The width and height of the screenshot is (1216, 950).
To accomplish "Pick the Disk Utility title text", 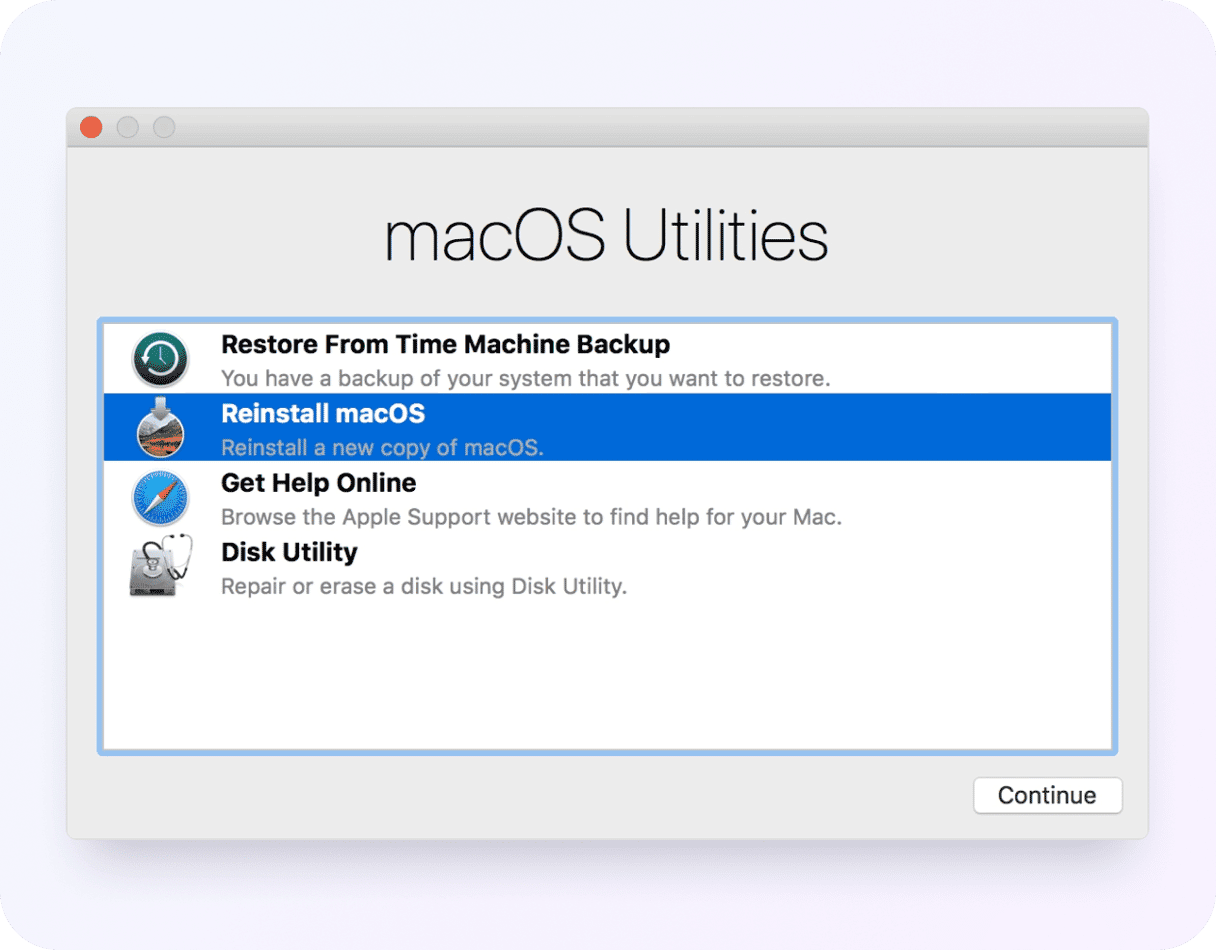I will click(289, 552).
